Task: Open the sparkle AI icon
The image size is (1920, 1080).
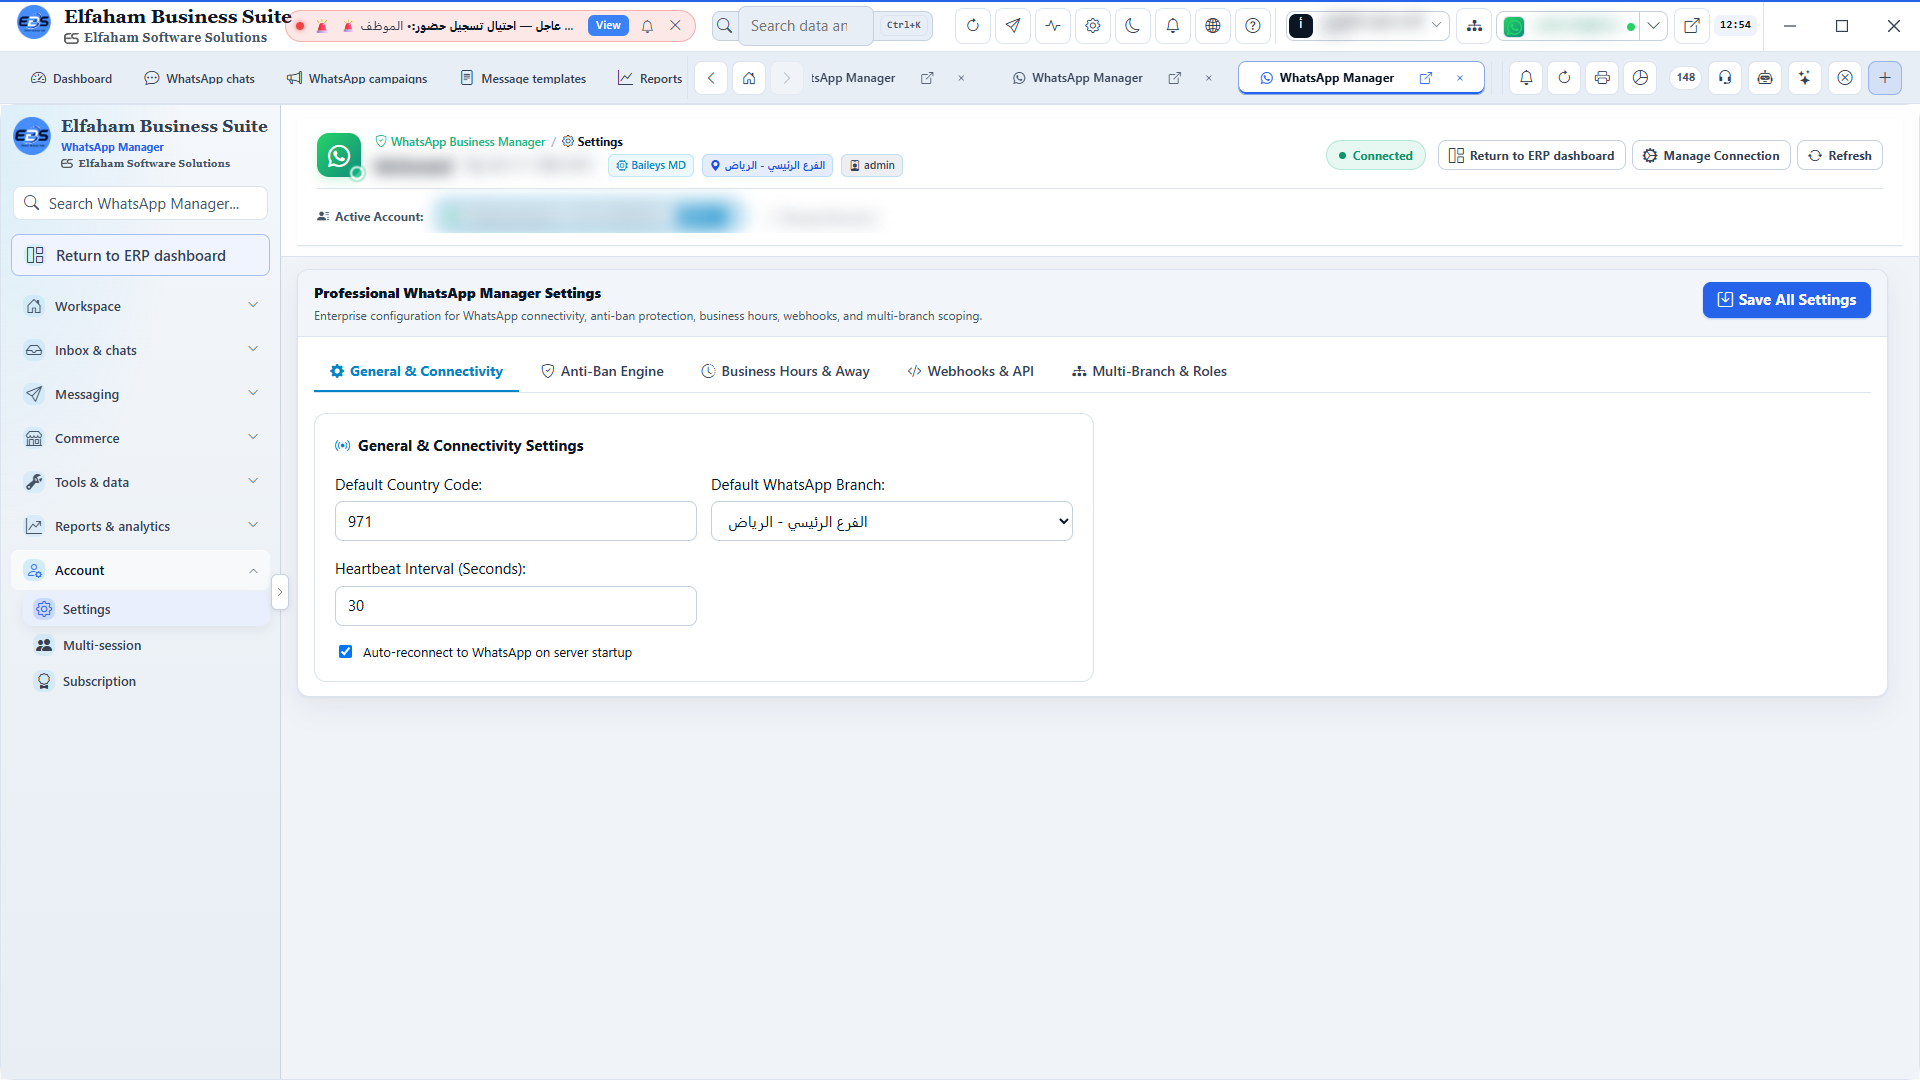Action: point(1805,78)
